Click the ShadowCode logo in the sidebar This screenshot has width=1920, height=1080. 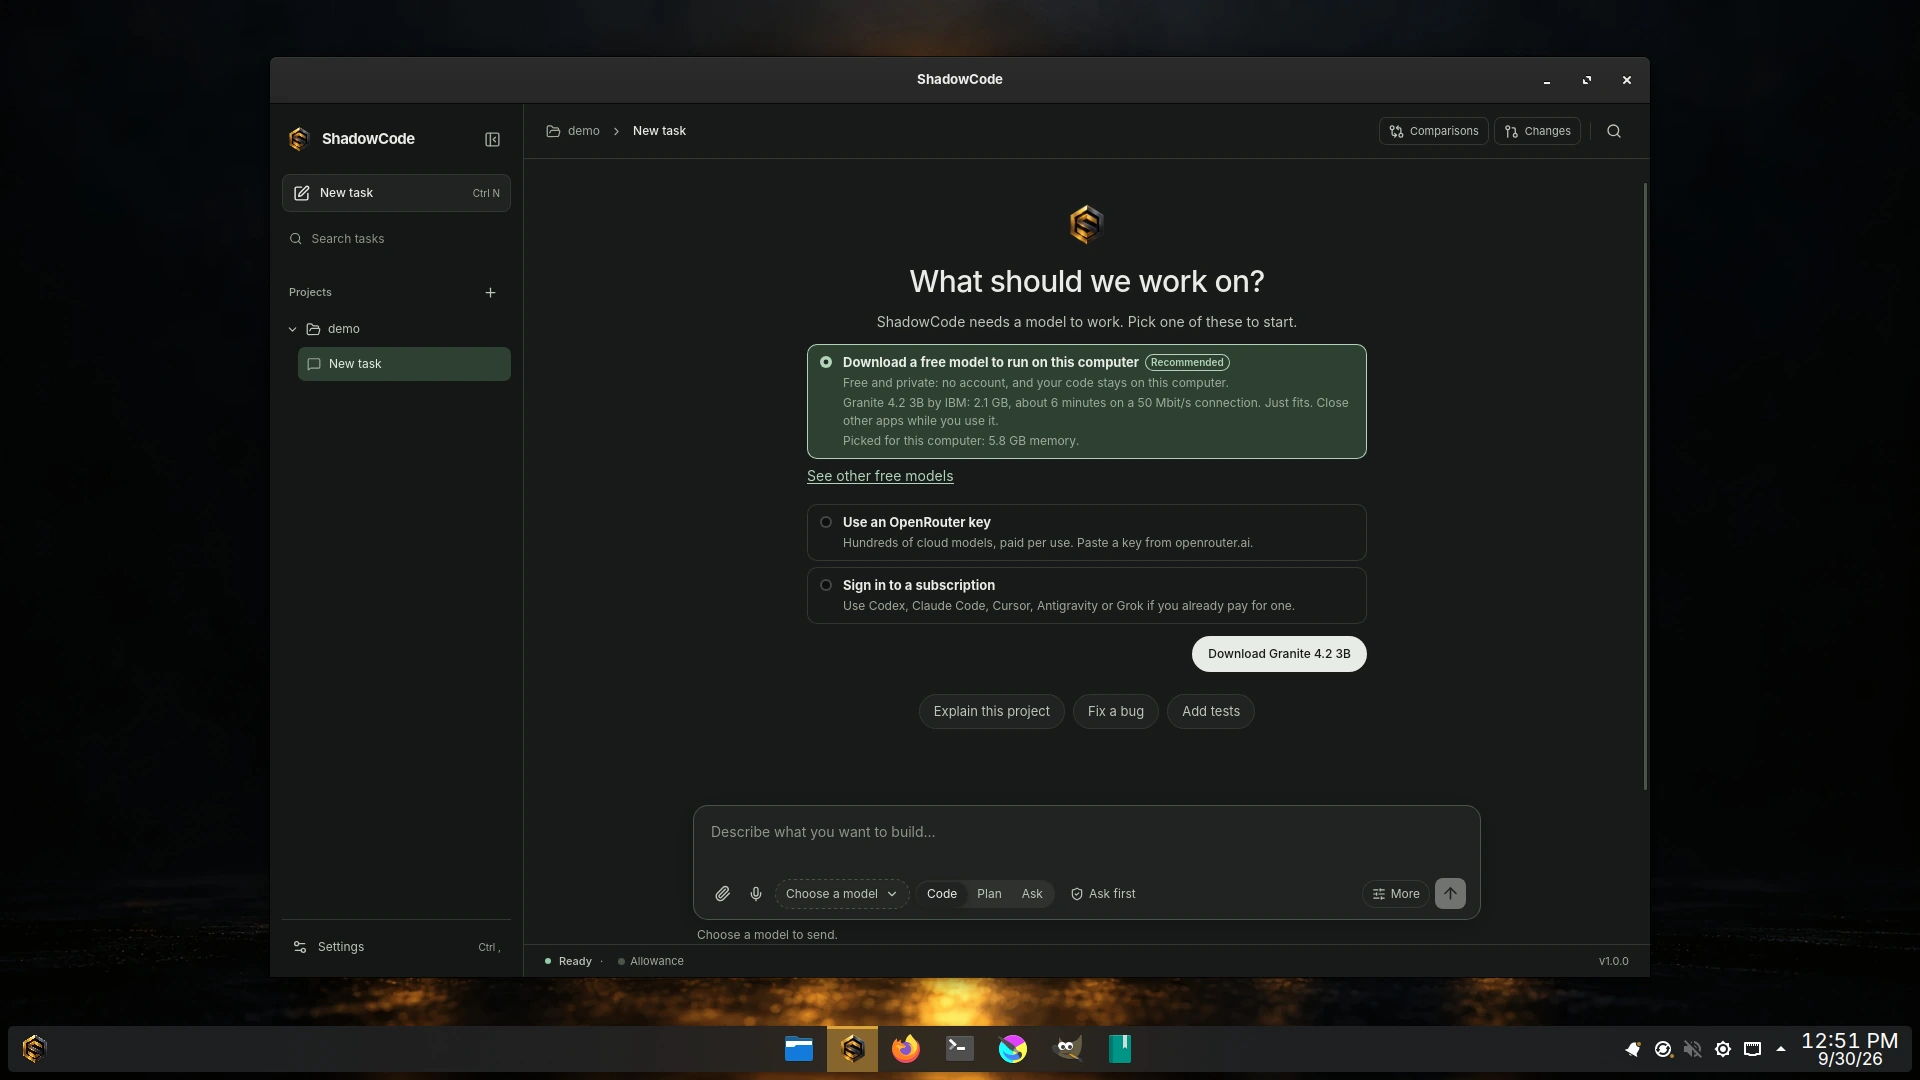click(x=299, y=139)
